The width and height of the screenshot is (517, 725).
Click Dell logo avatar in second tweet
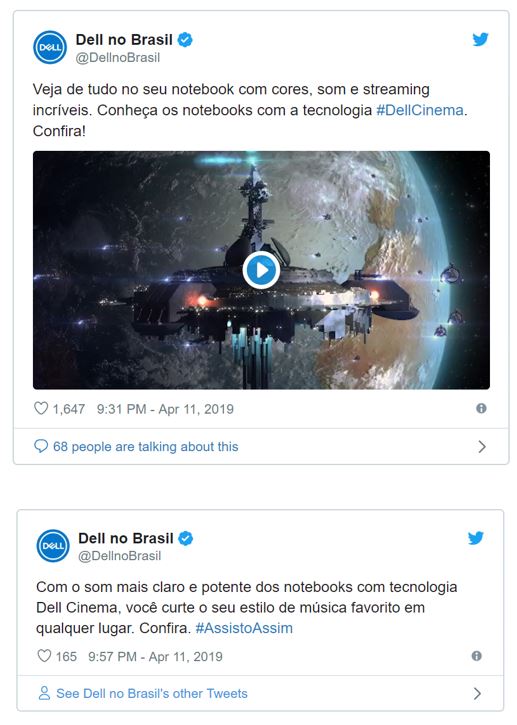pos(53,546)
